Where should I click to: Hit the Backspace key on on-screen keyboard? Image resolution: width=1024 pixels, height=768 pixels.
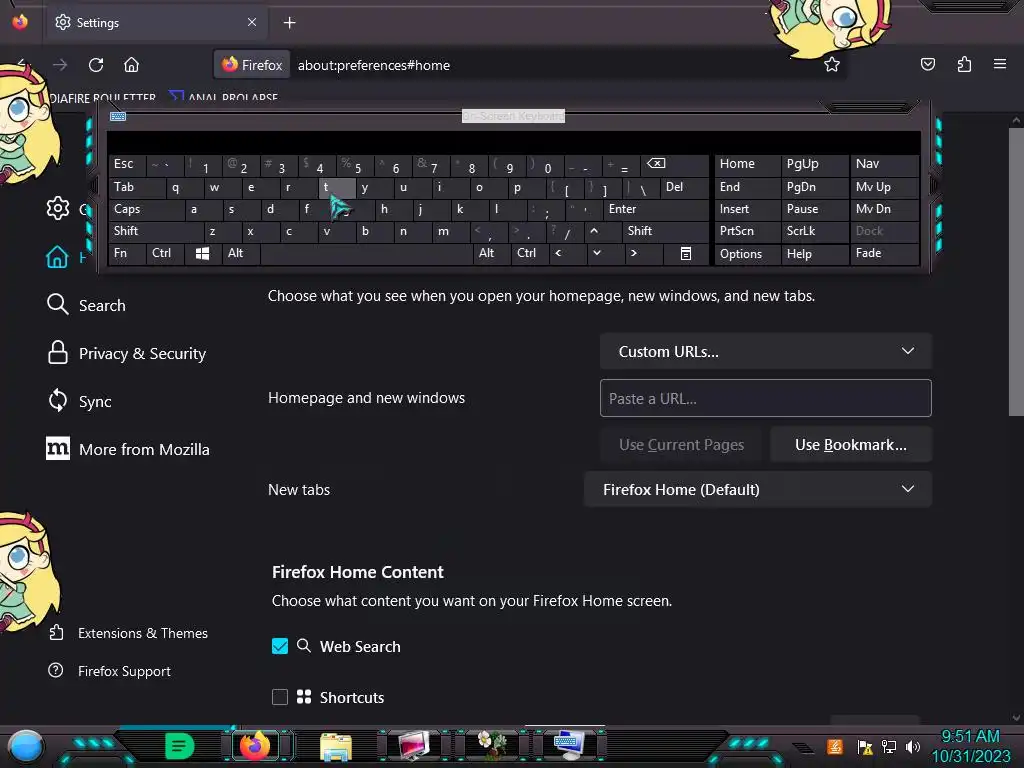tap(673, 165)
